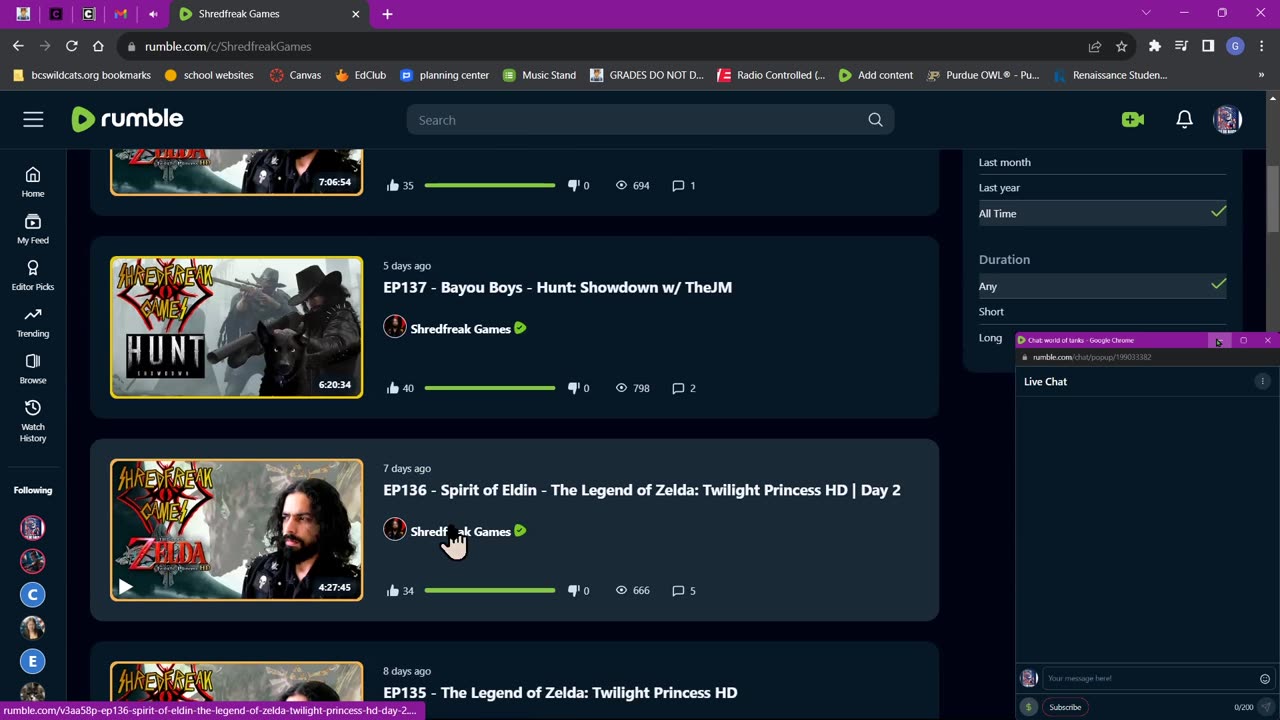Select Any duration filter

point(1102,286)
